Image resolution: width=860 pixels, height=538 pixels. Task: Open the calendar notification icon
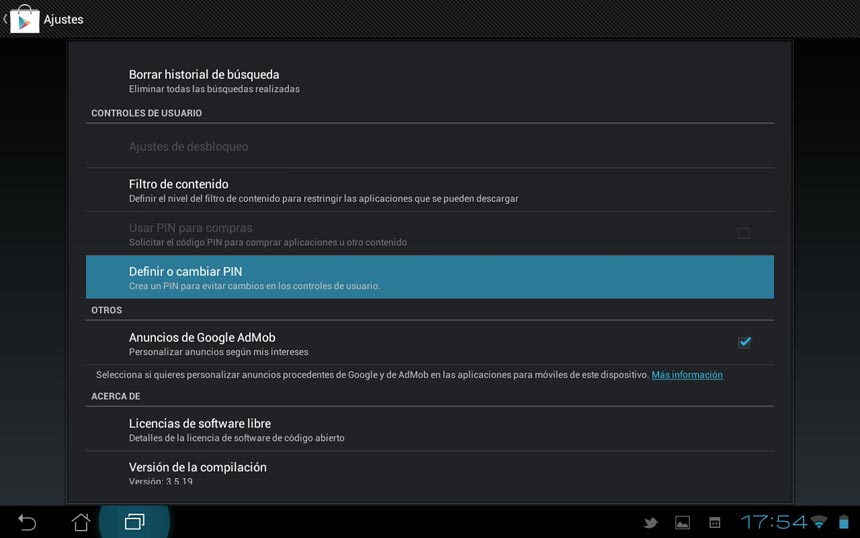pos(715,523)
